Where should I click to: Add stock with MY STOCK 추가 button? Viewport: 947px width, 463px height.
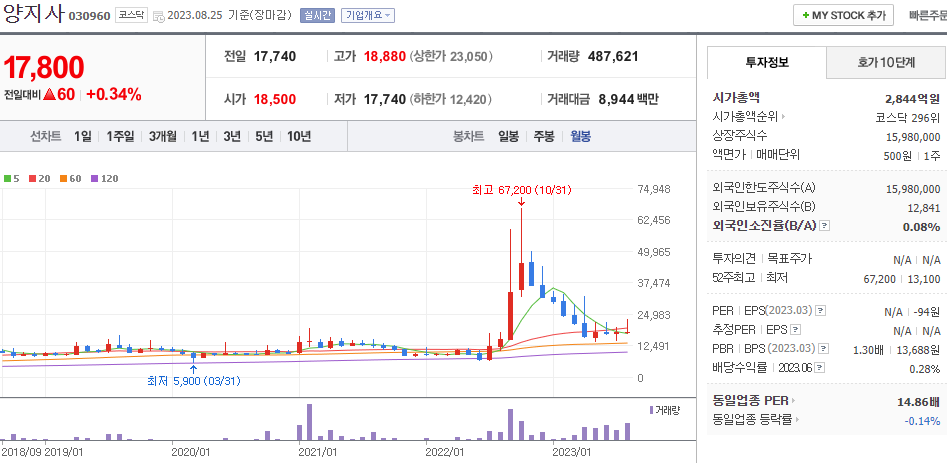843,16
